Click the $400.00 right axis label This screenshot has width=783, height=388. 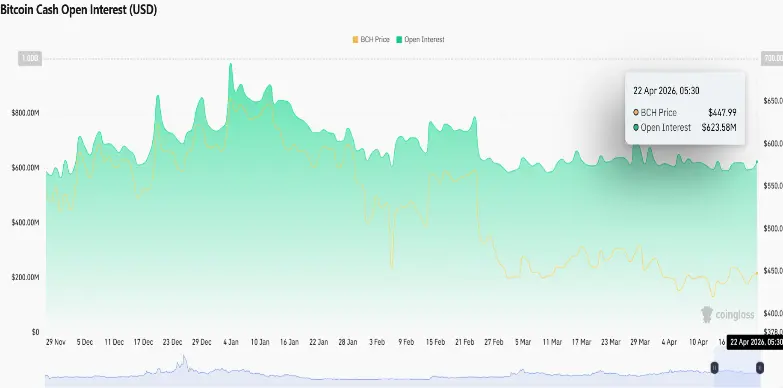(773, 313)
